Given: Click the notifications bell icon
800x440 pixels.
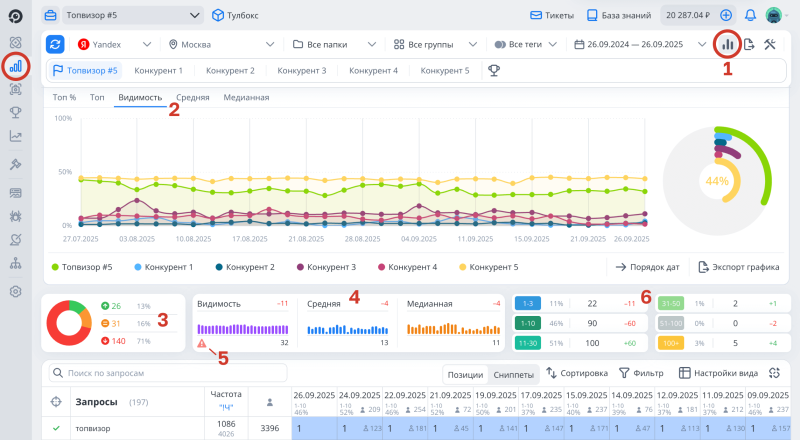Looking at the screenshot, I should click(x=750, y=16).
